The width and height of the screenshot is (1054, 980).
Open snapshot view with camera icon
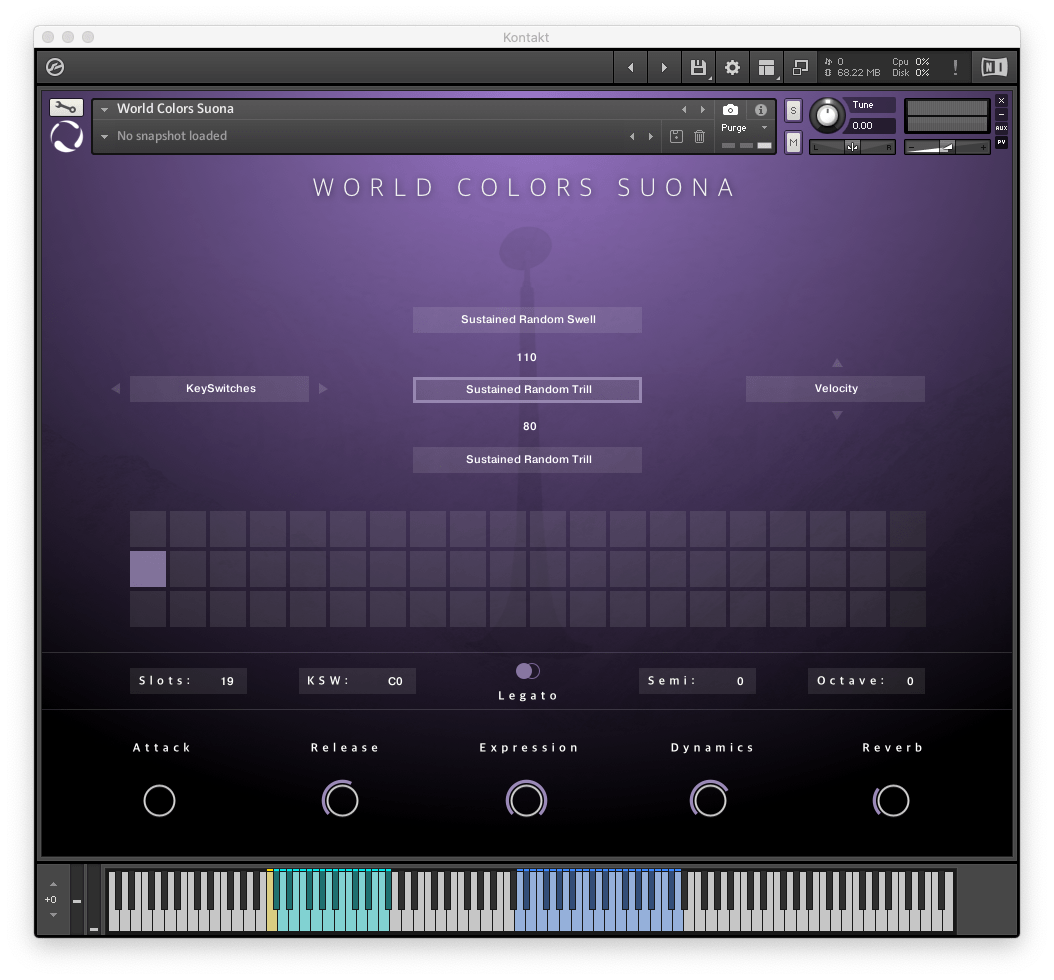click(x=730, y=110)
